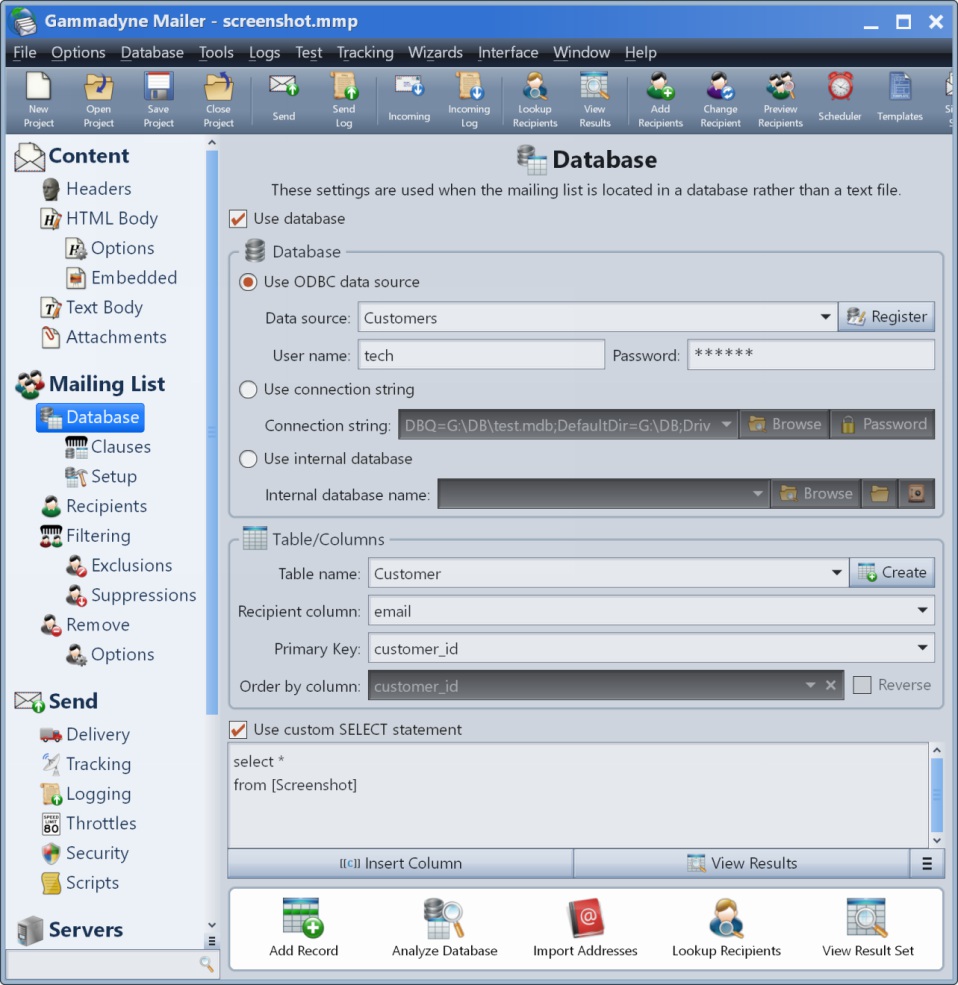The image size is (958, 985).
Task: Open the Table name dropdown
Action: pos(837,574)
